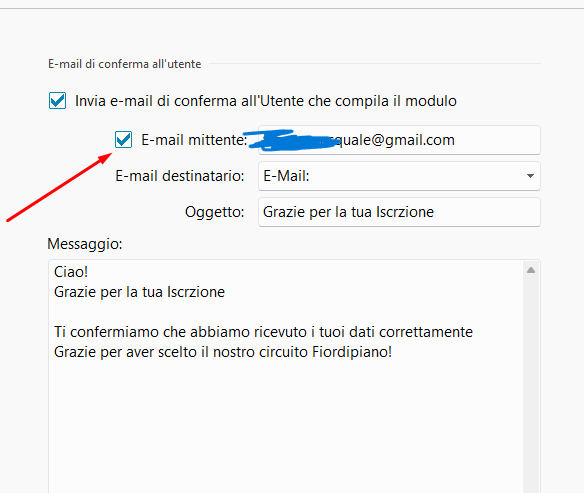
Task: Toggle the 'E-mail mittente' checkbox
Action: pyautogui.click(x=123, y=140)
